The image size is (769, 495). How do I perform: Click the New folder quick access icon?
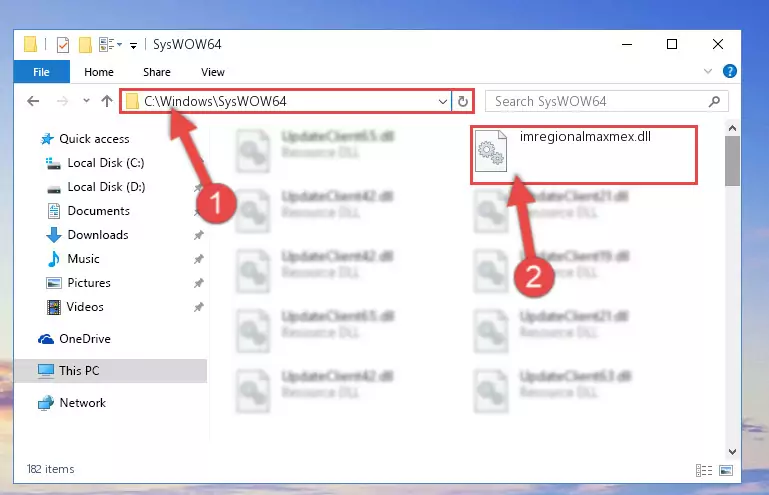[85, 45]
